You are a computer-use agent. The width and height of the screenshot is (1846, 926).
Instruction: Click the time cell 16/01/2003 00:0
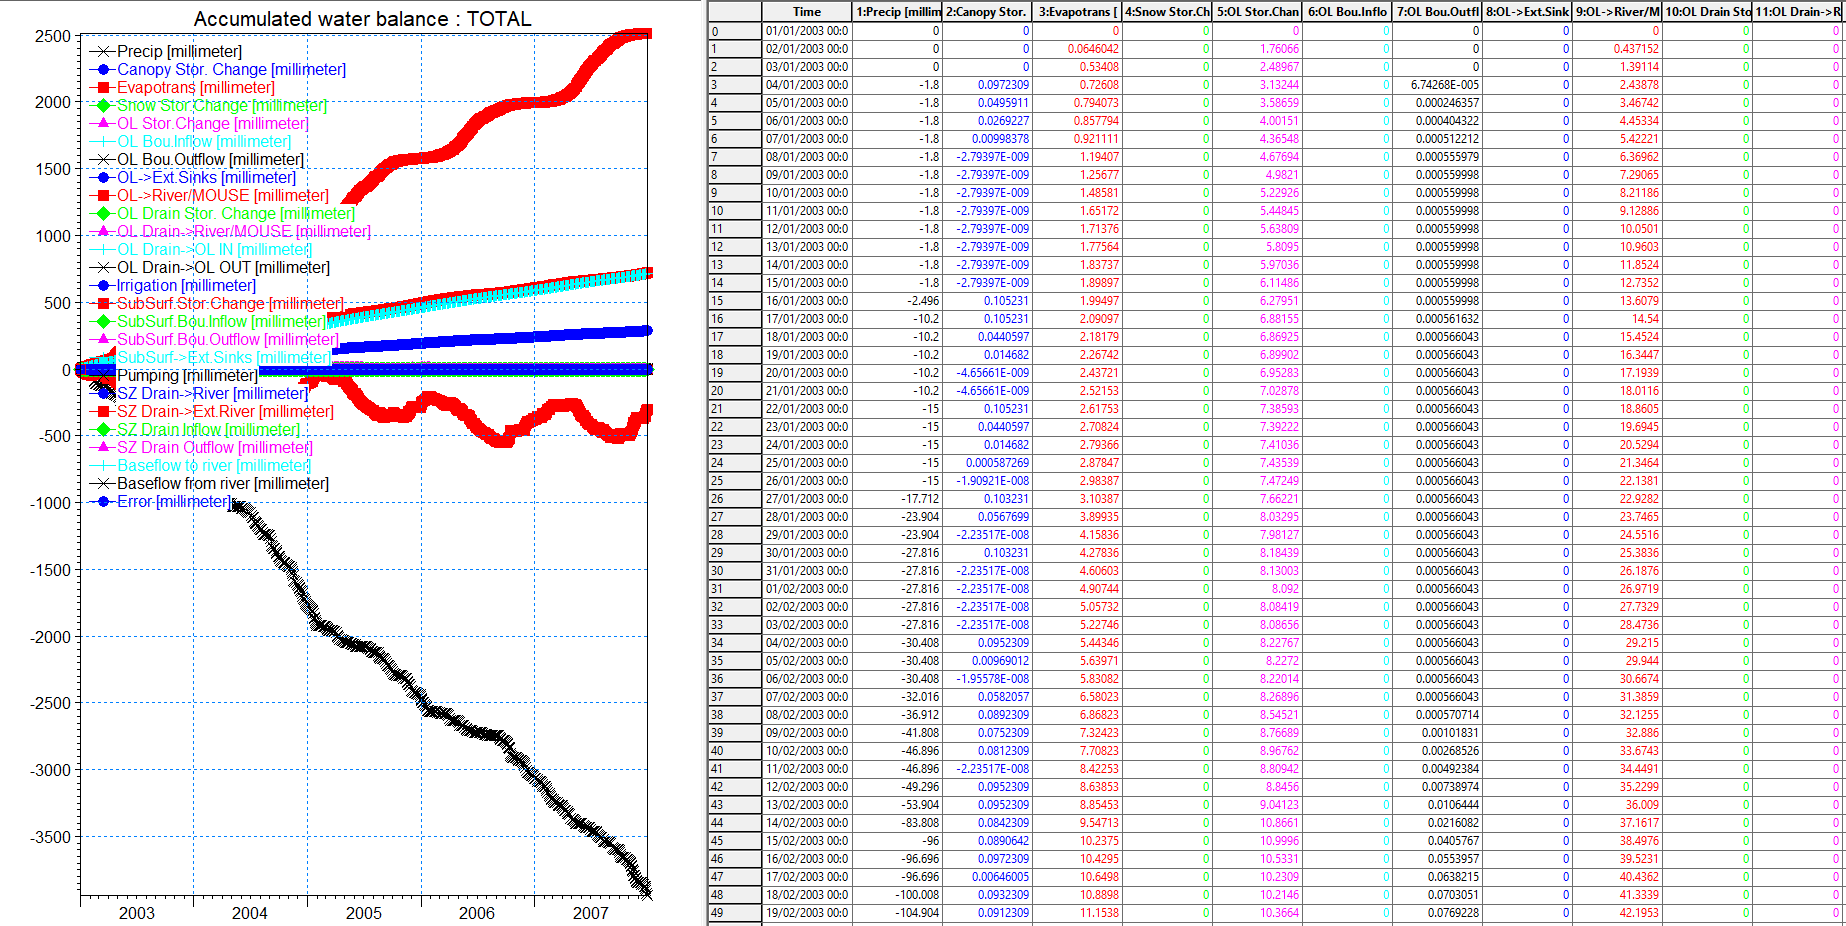pos(807,301)
